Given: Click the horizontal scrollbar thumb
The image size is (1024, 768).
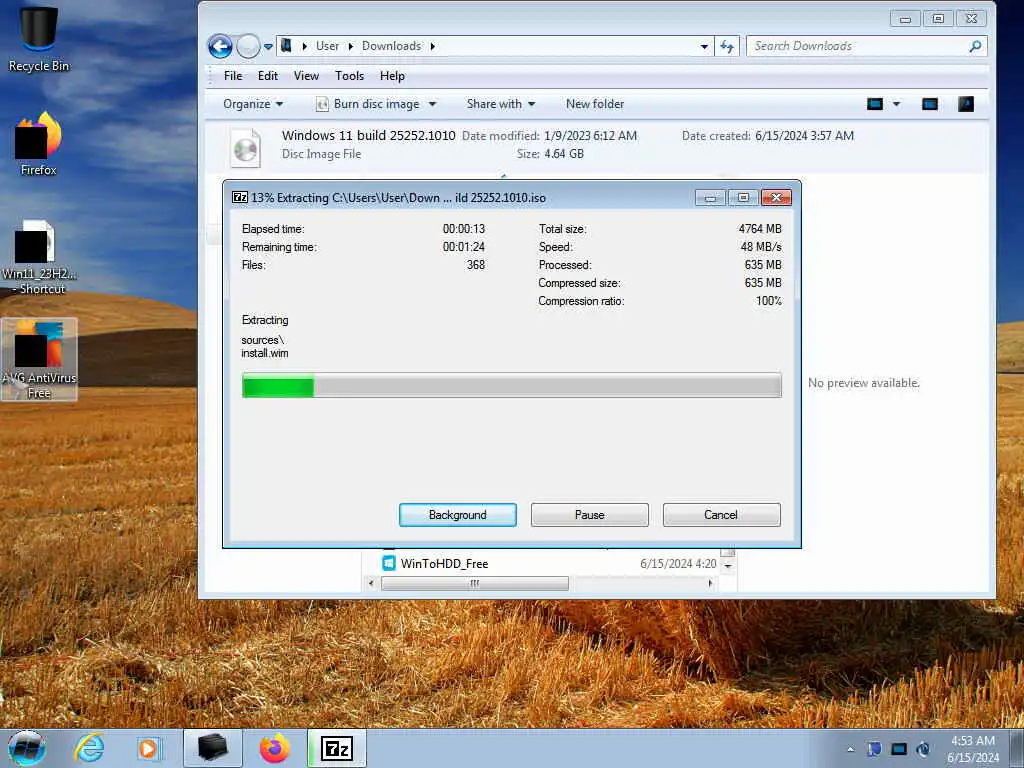Looking at the screenshot, I should coord(475,583).
